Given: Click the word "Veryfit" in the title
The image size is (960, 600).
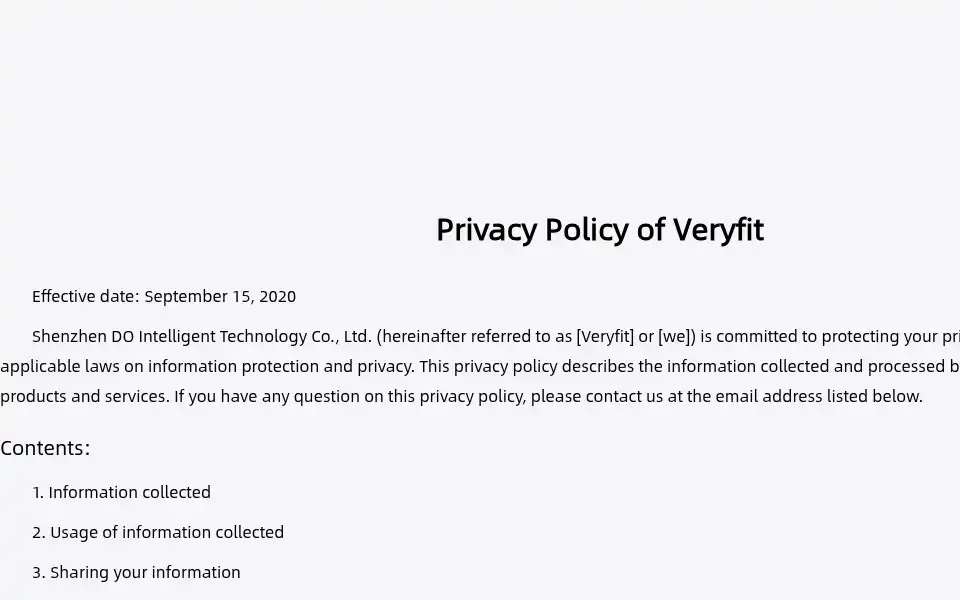Looking at the screenshot, I should 718,230.
